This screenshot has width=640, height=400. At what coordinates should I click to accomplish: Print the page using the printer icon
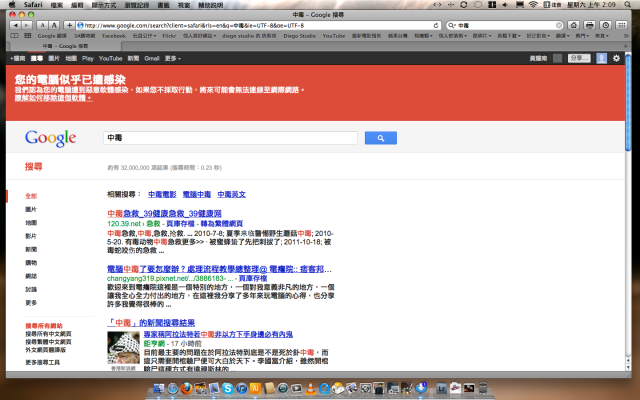click(x=589, y=25)
